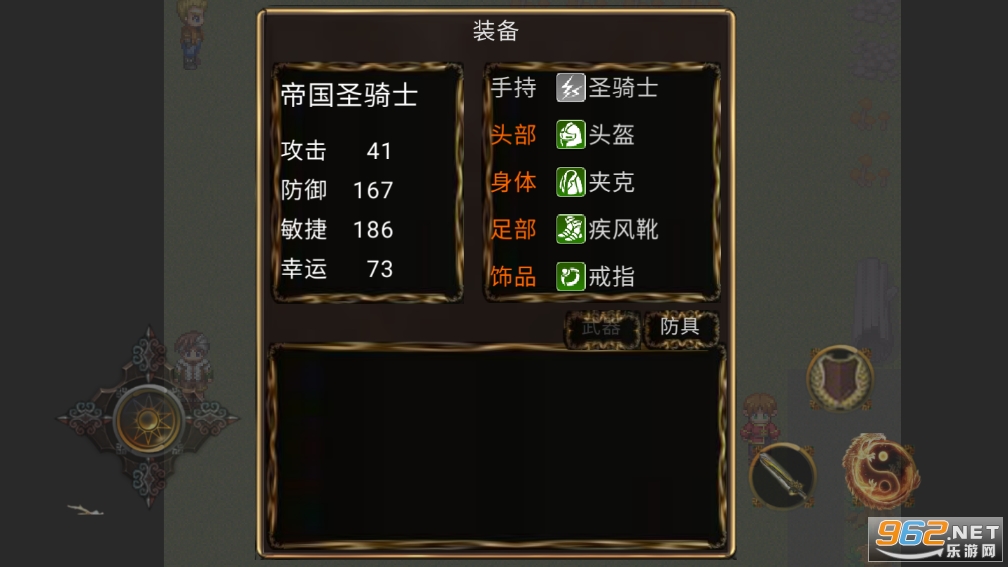Image resolution: width=1008 pixels, height=567 pixels.
Task: Tap the 帝国圣骑士 character name
Action: pos(349,96)
